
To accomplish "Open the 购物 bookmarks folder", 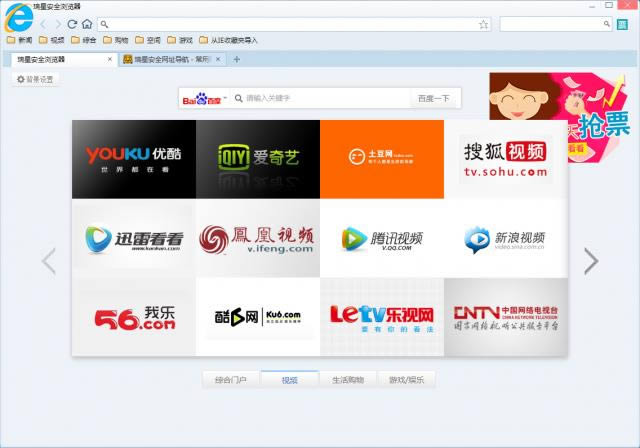I will tap(116, 40).
